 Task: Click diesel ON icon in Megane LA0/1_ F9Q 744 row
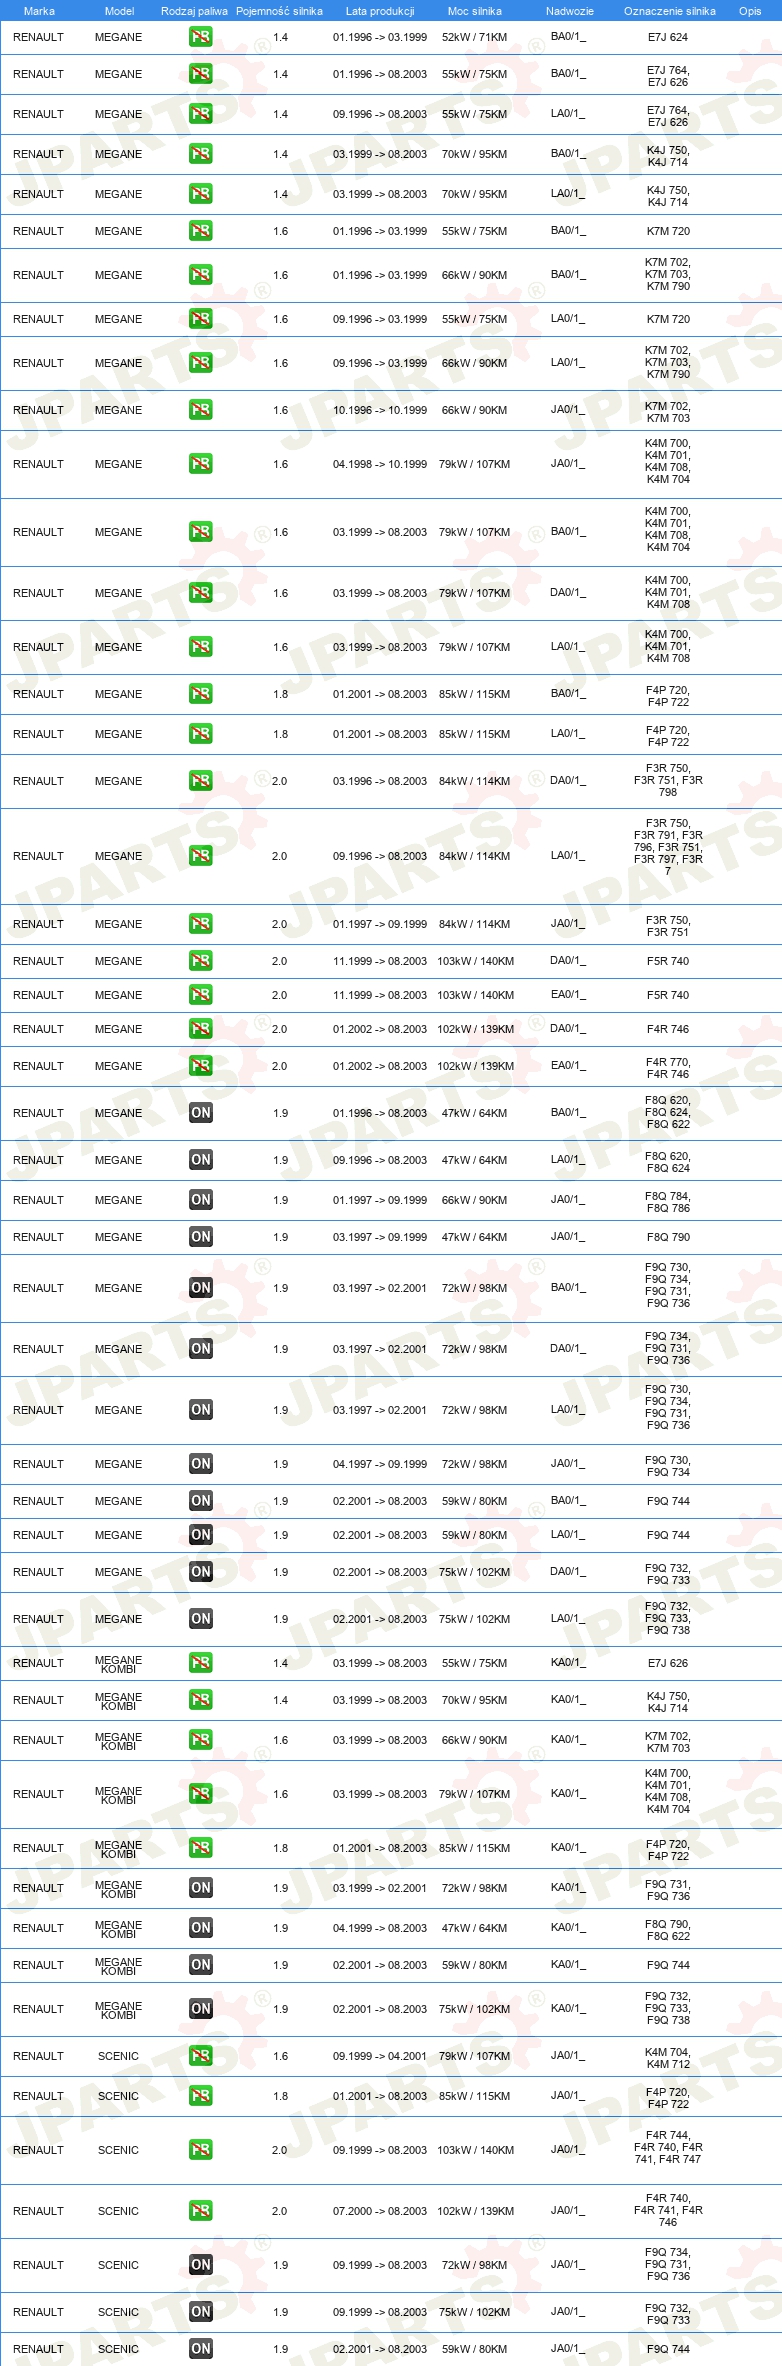point(200,1535)
